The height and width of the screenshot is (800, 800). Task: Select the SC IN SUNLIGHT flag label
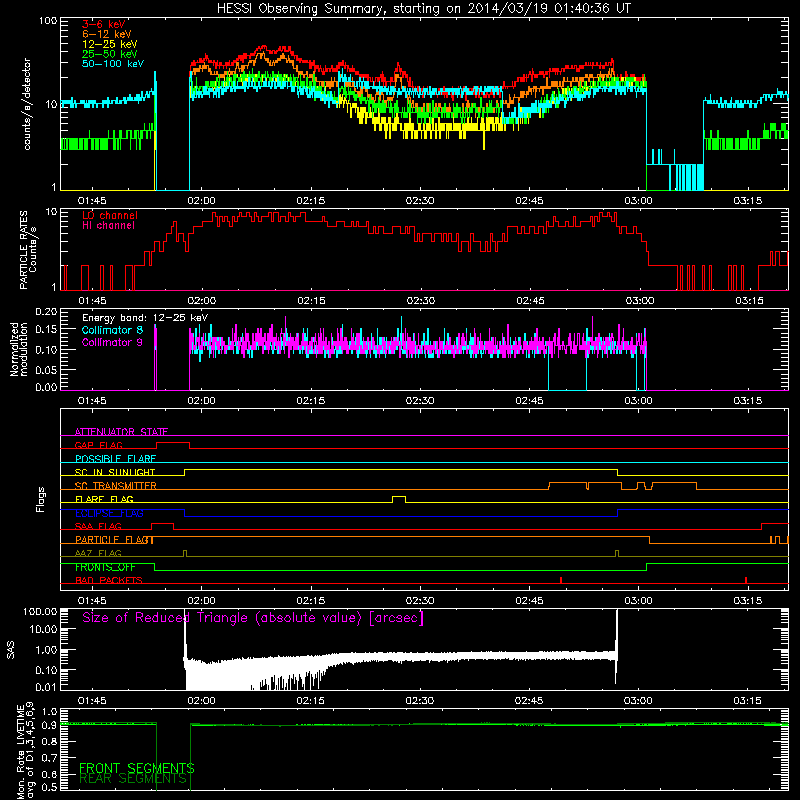click(115, 472)
